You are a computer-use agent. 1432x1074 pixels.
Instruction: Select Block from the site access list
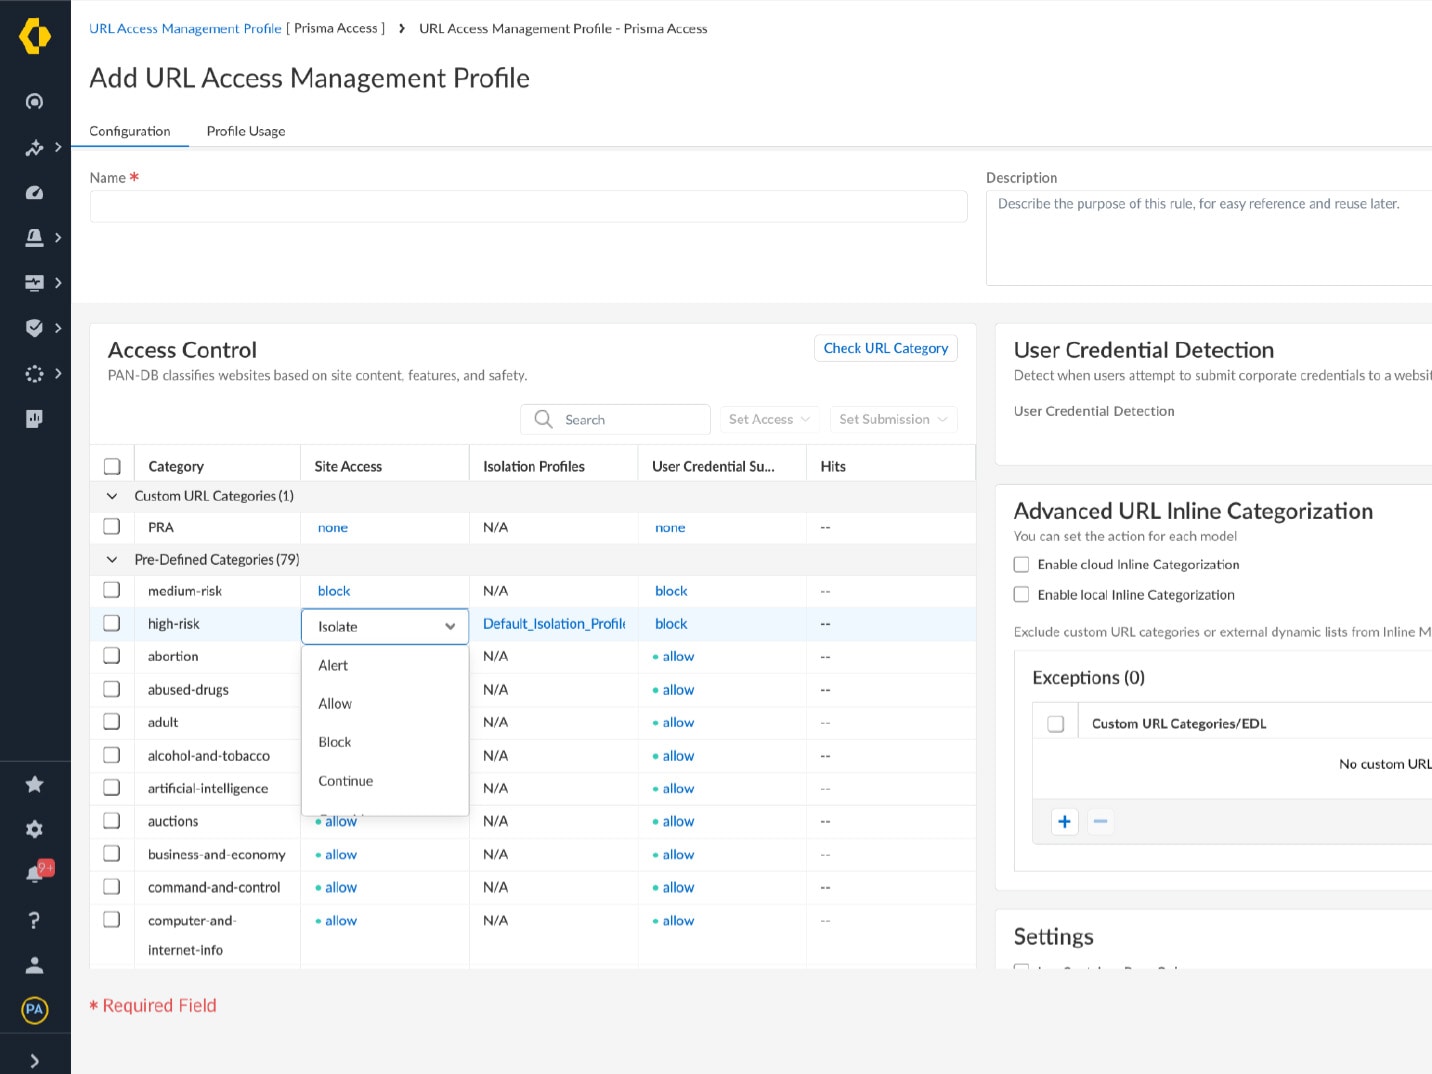pos(335,742)
